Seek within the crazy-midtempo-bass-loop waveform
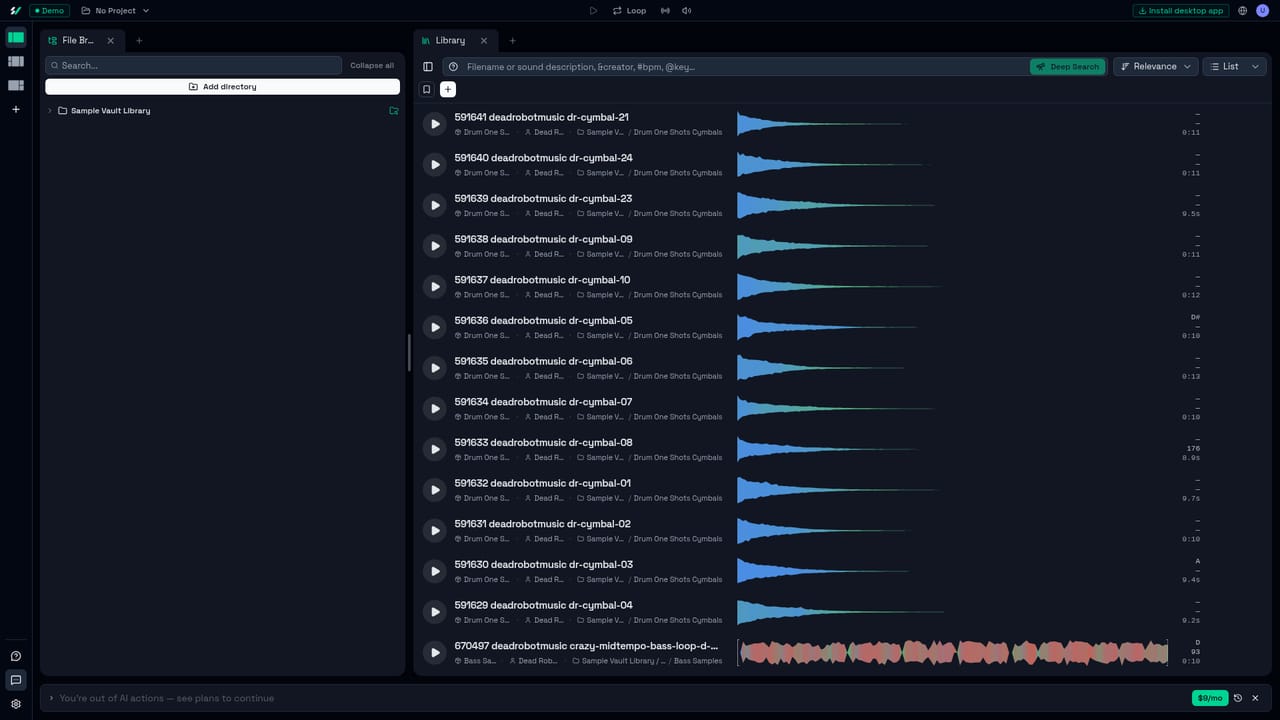The image size is (1280, 720). 952,653
